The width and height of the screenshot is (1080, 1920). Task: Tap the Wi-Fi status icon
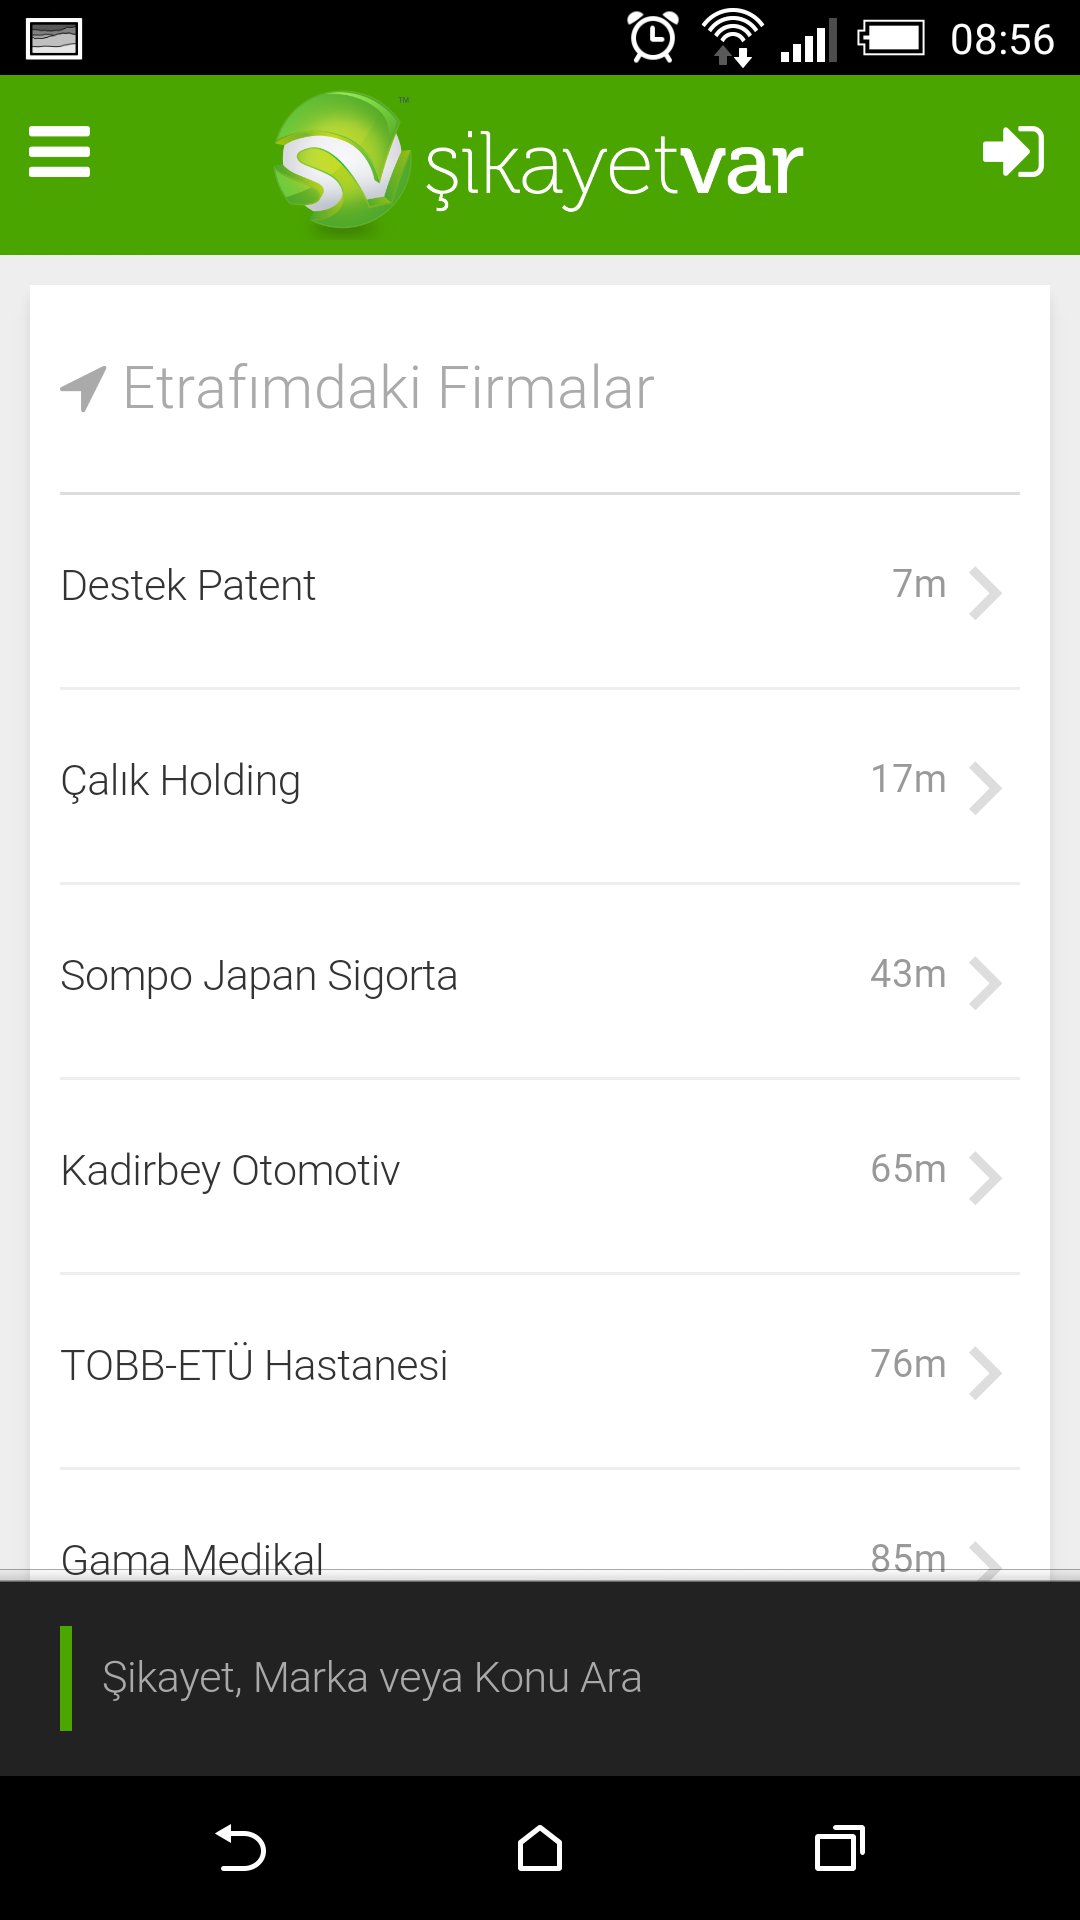coord(733,39)
